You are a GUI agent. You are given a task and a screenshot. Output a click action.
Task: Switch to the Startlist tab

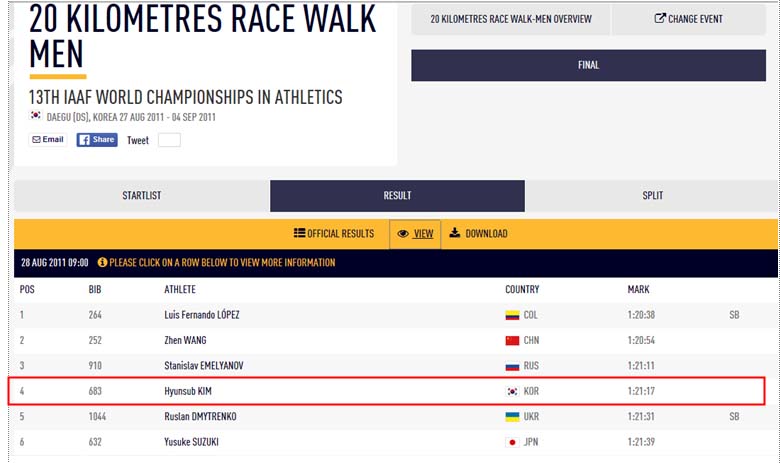pos(142,195)
